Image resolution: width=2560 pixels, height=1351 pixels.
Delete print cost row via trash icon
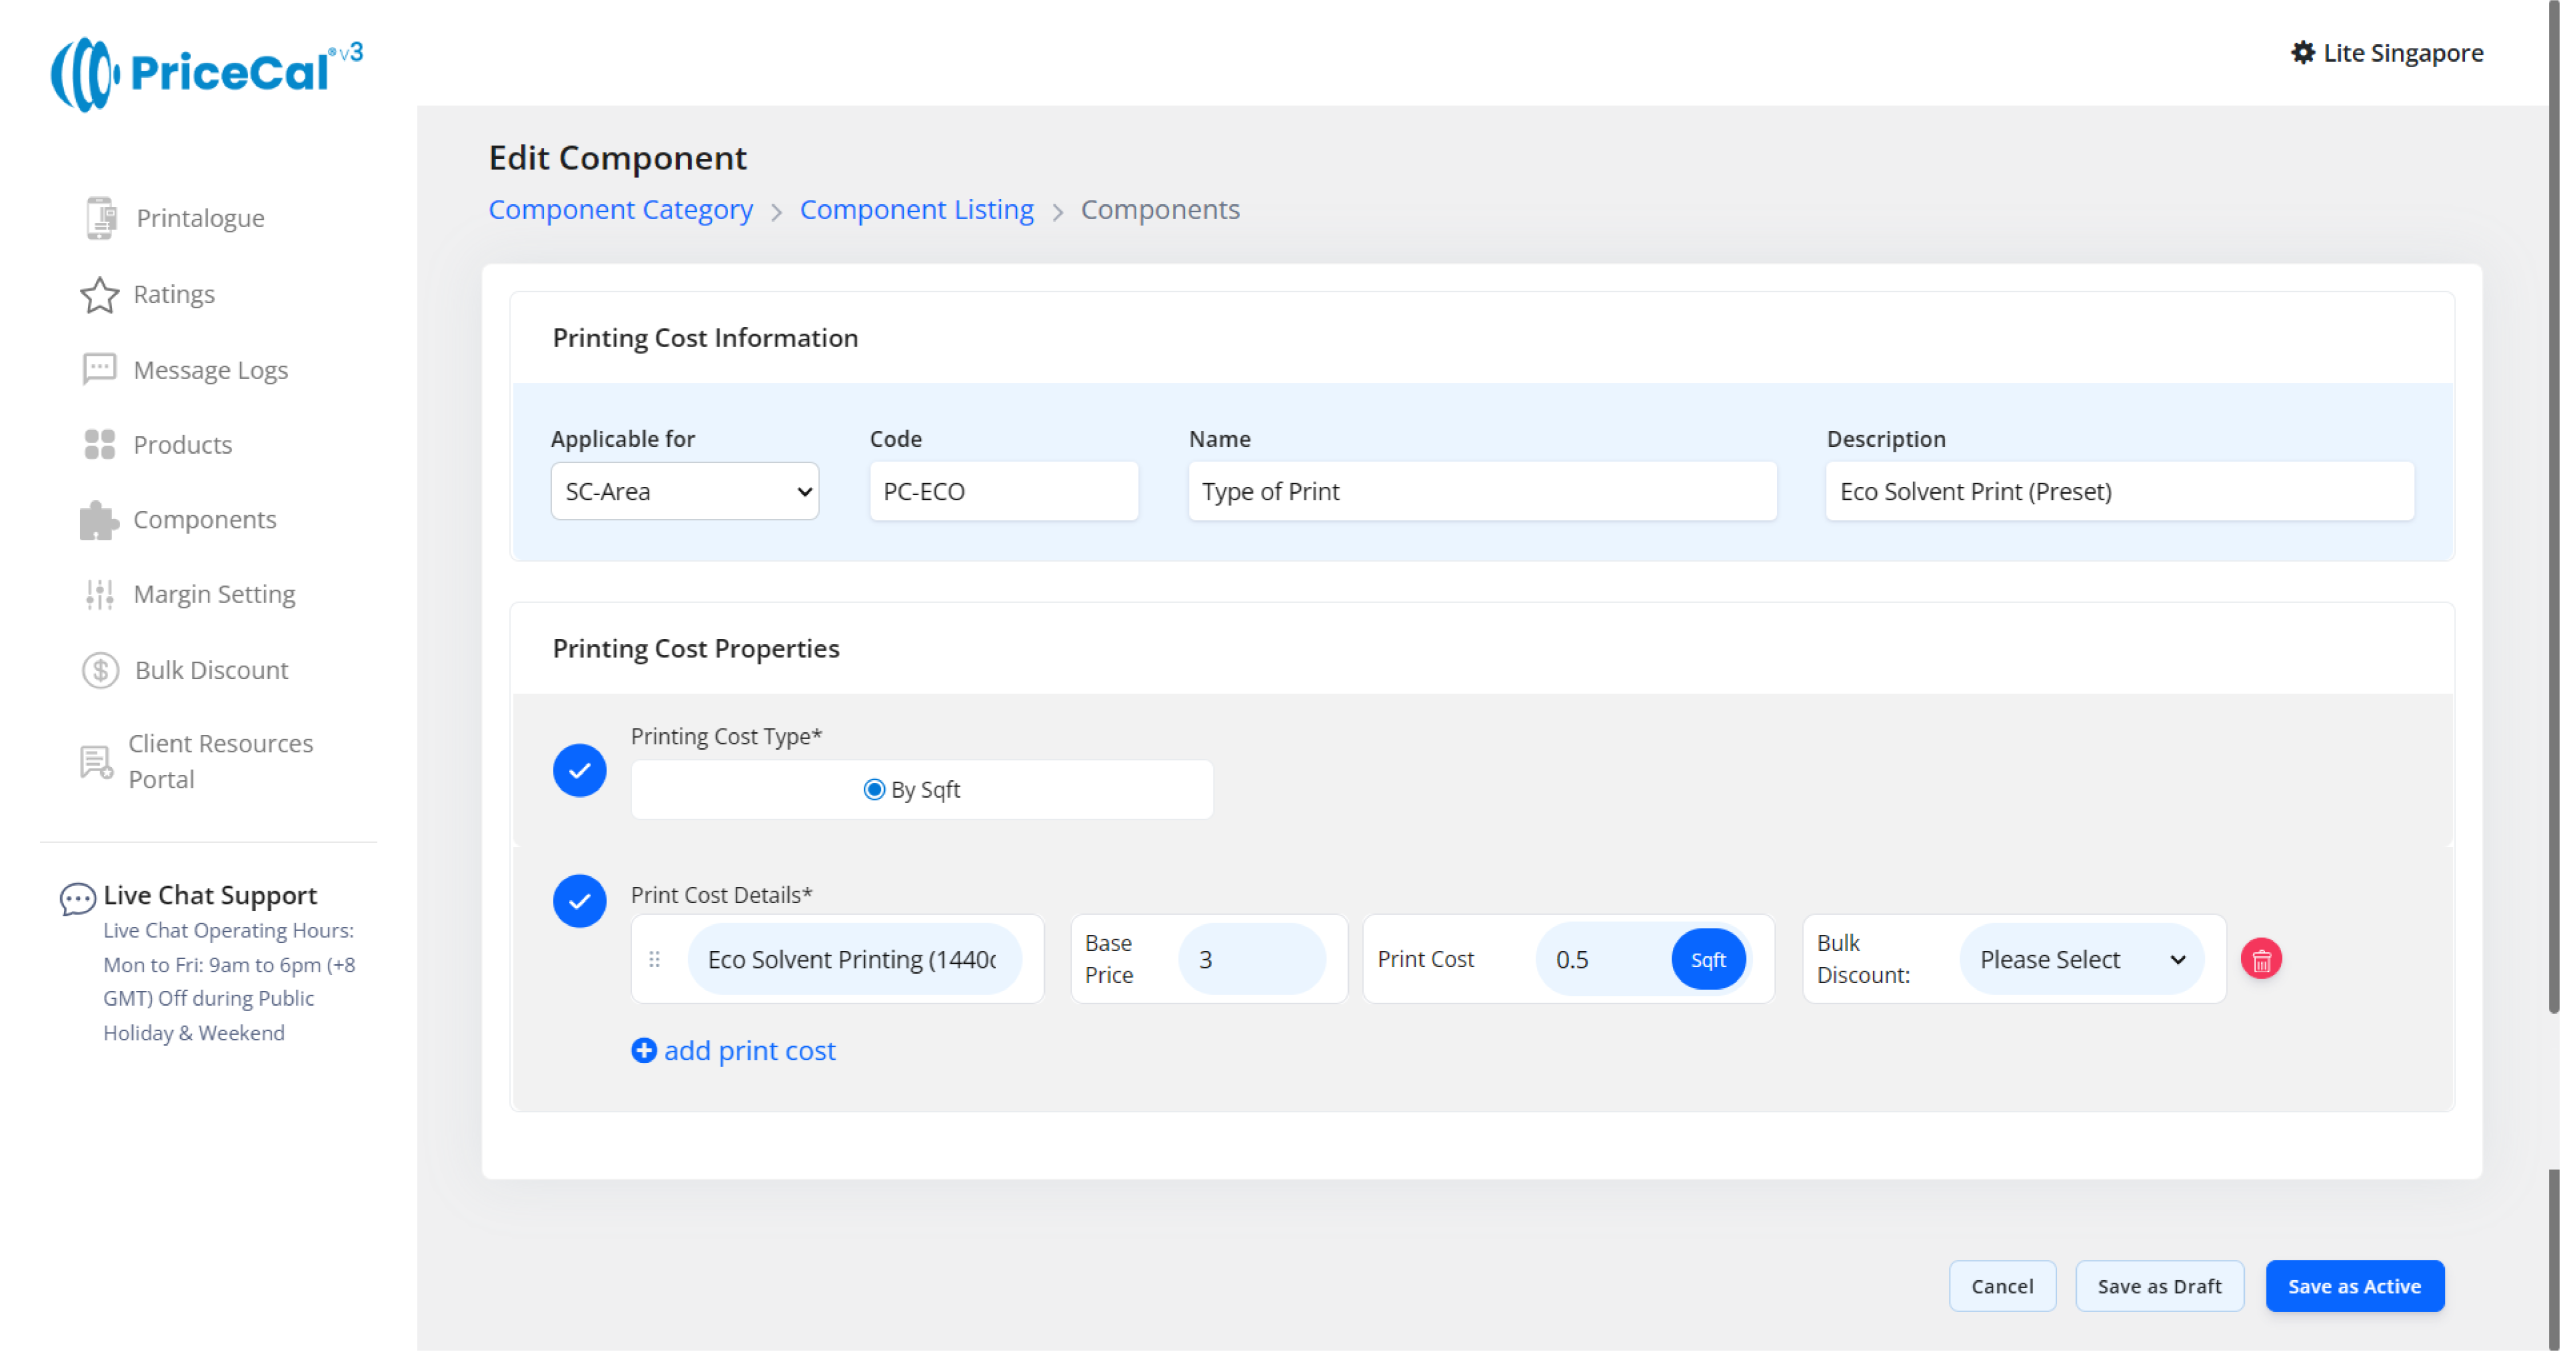tap(2261, 959)
